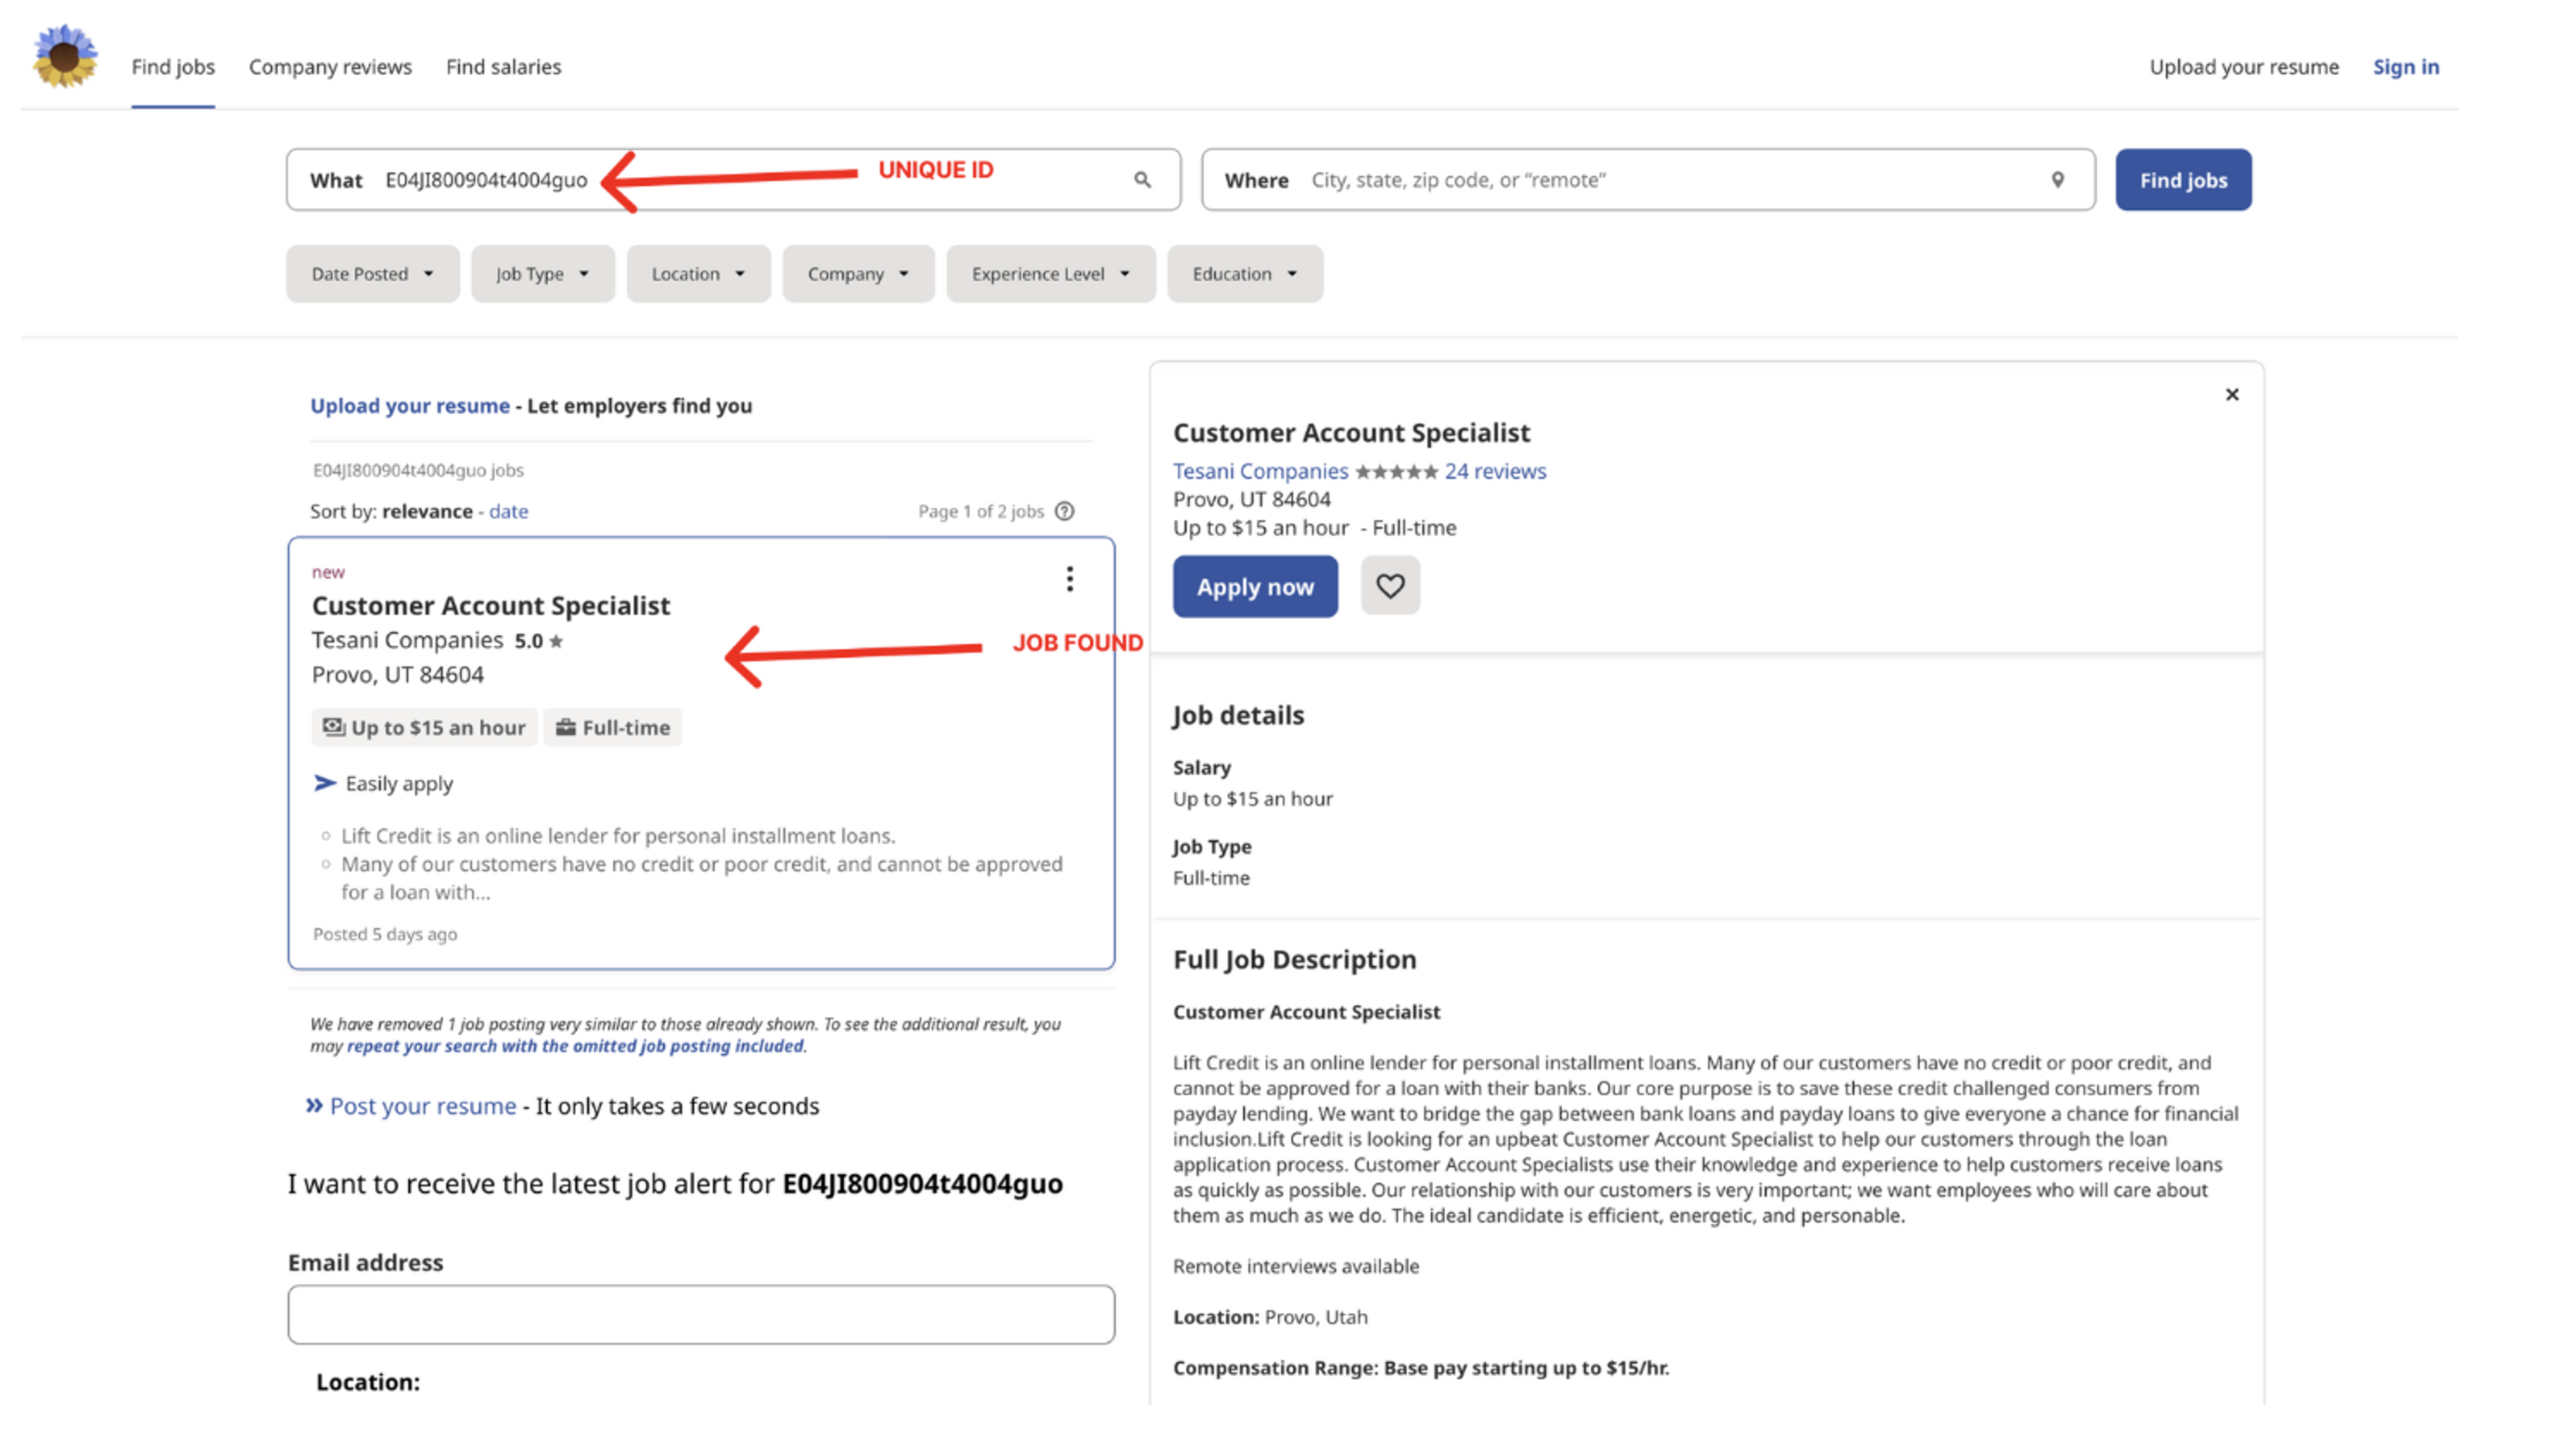Go to Find salaries tab

tap(503, 67)
